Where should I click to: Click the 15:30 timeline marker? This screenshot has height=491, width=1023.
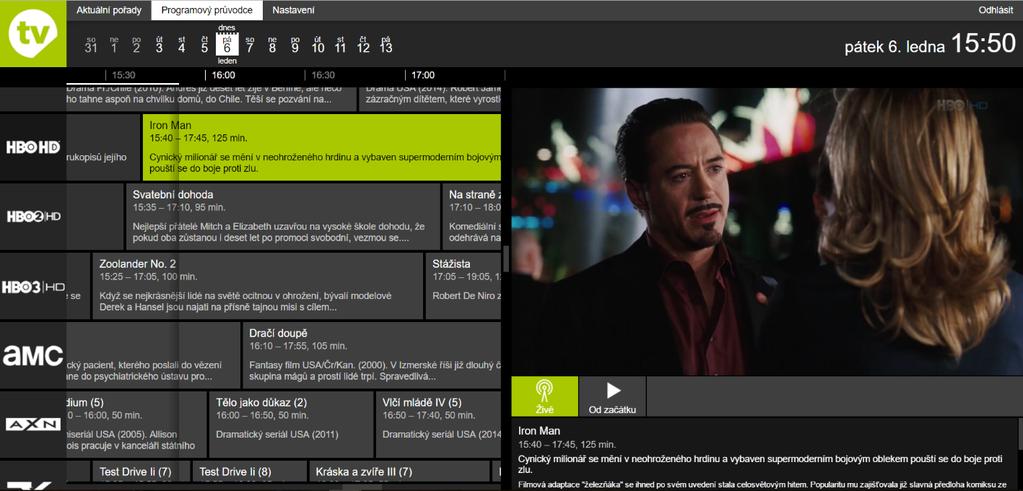[x=124, y=75]
